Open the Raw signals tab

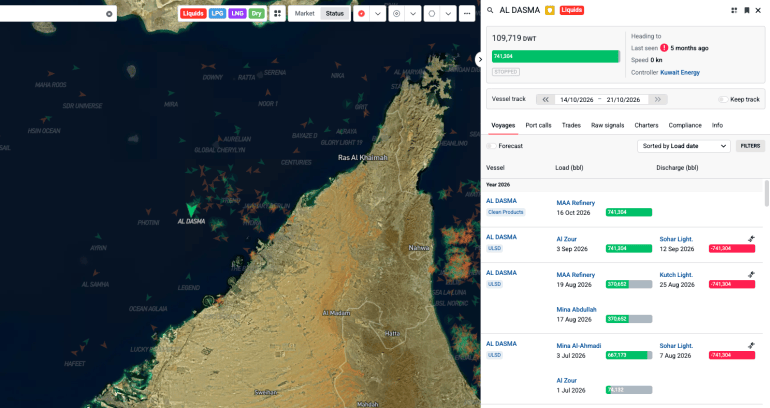[607, 125]
